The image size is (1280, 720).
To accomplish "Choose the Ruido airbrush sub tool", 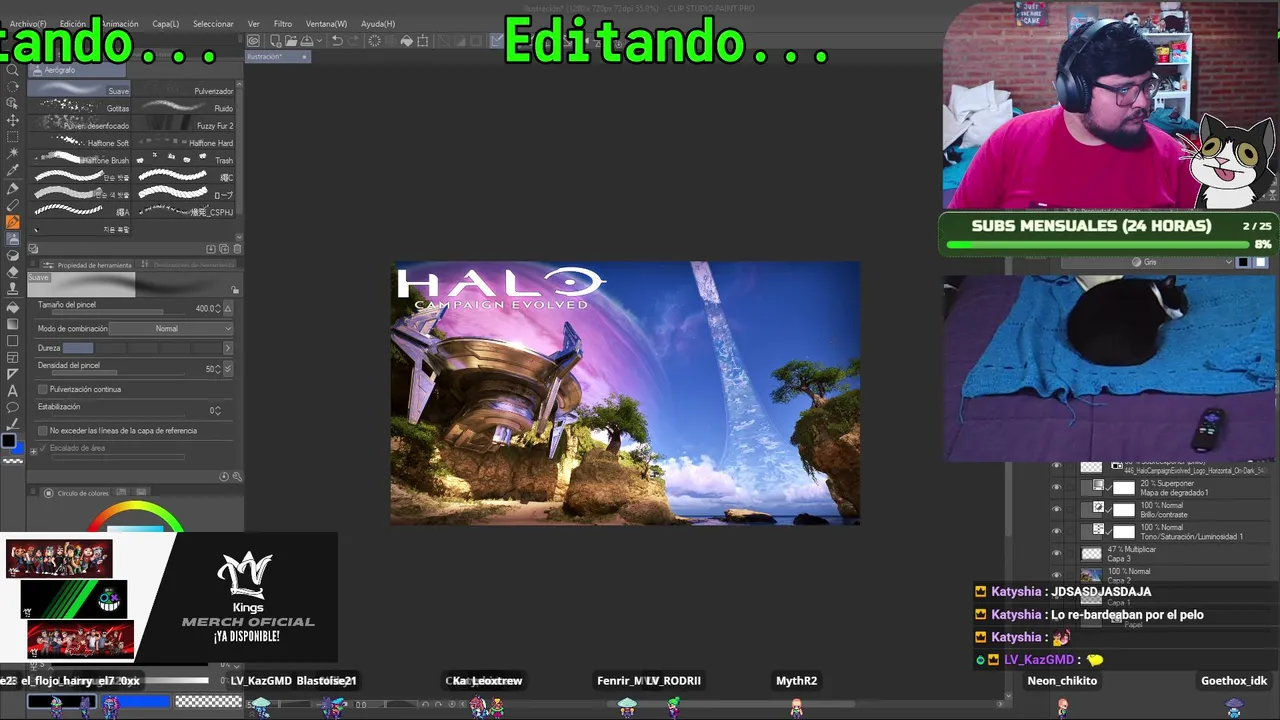I will (x=185, y=108).
